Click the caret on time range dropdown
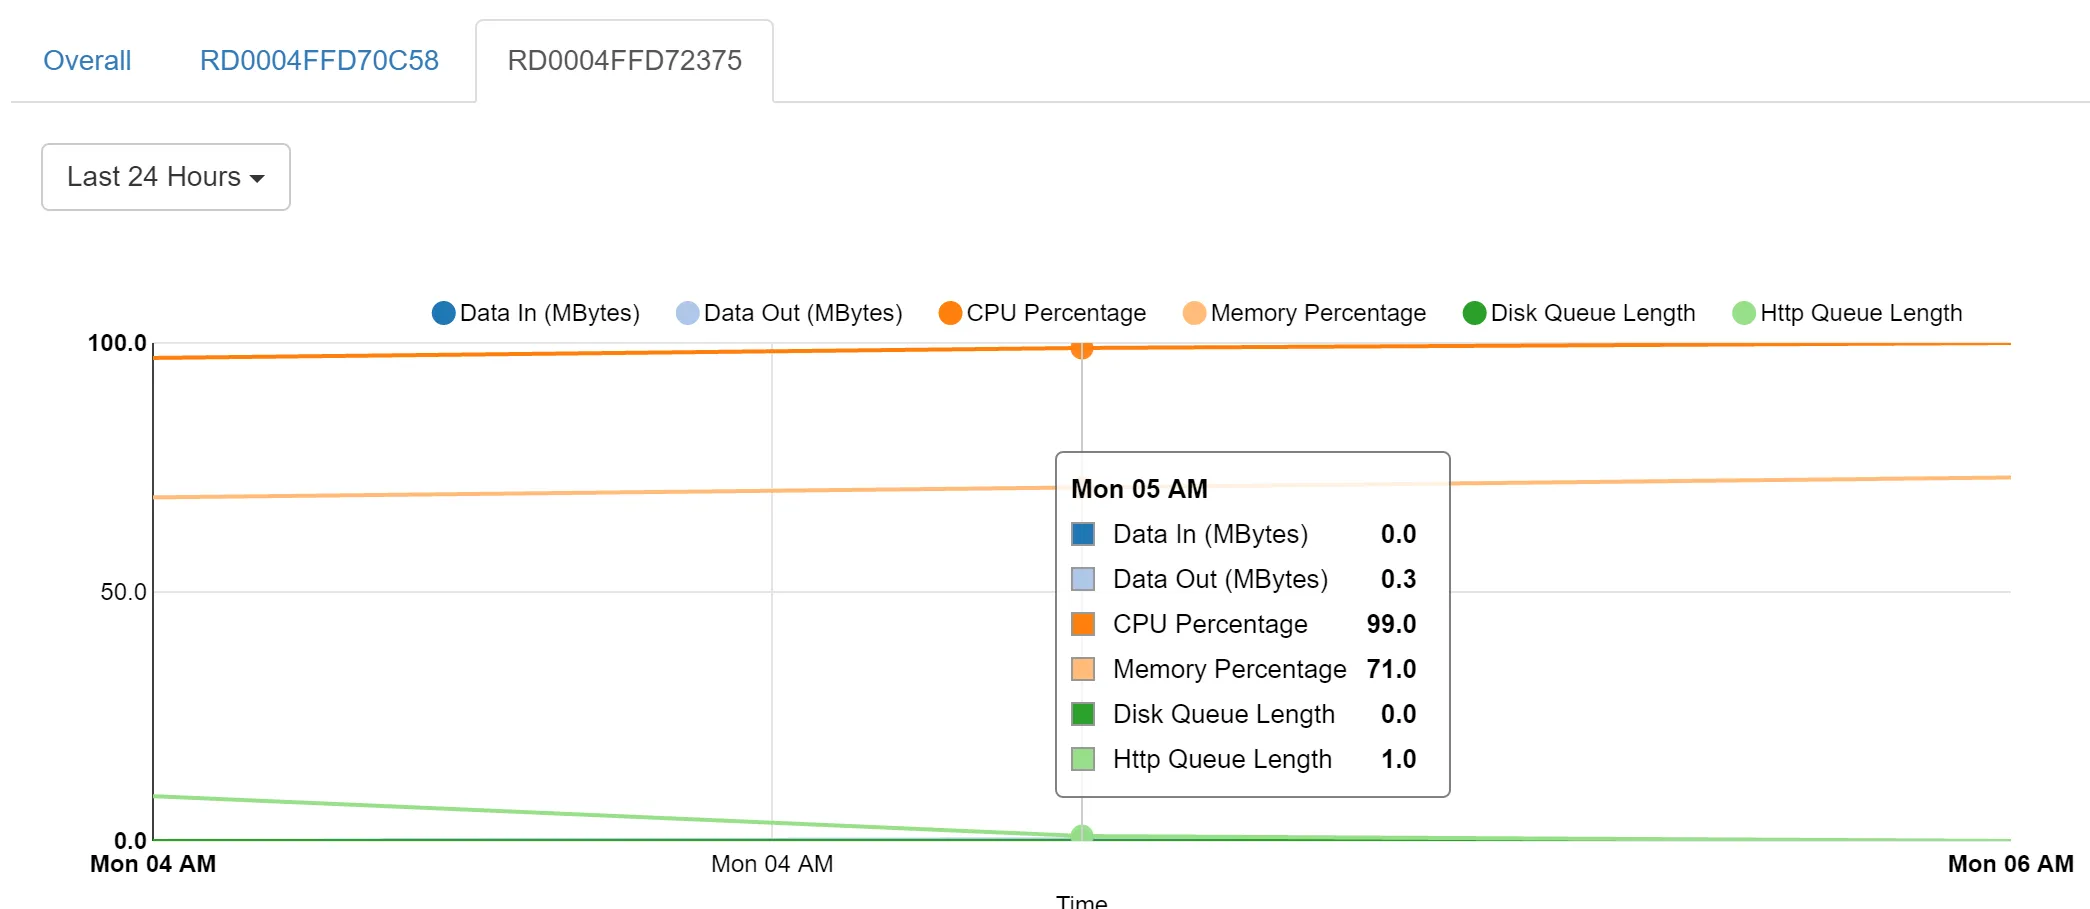The image size is (2090, 909). click(x=257, y=179)
